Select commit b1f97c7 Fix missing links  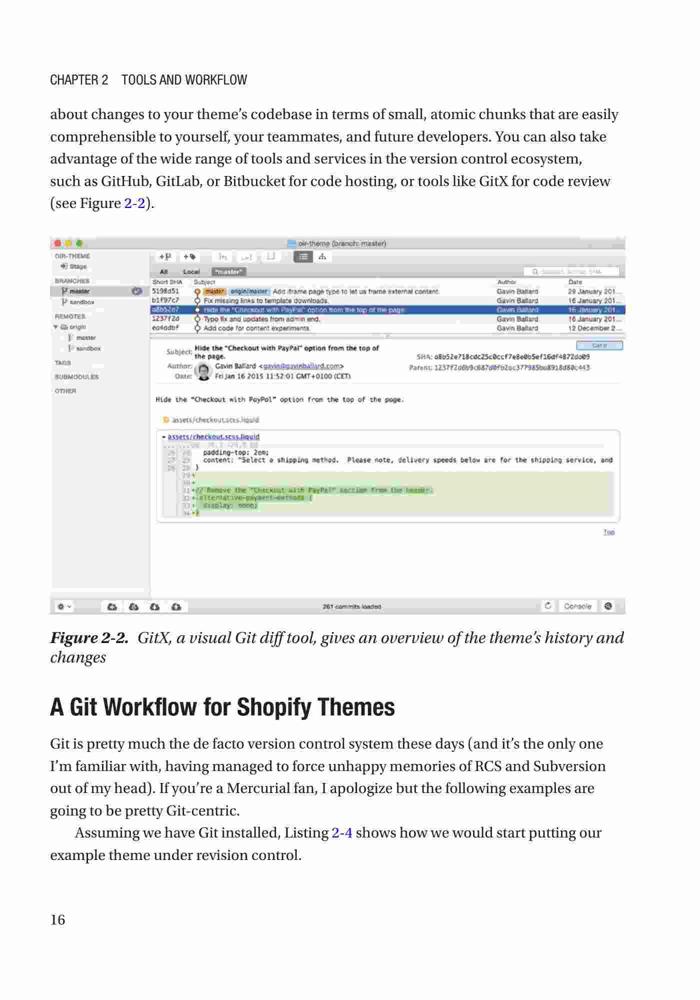coord(387,300)
